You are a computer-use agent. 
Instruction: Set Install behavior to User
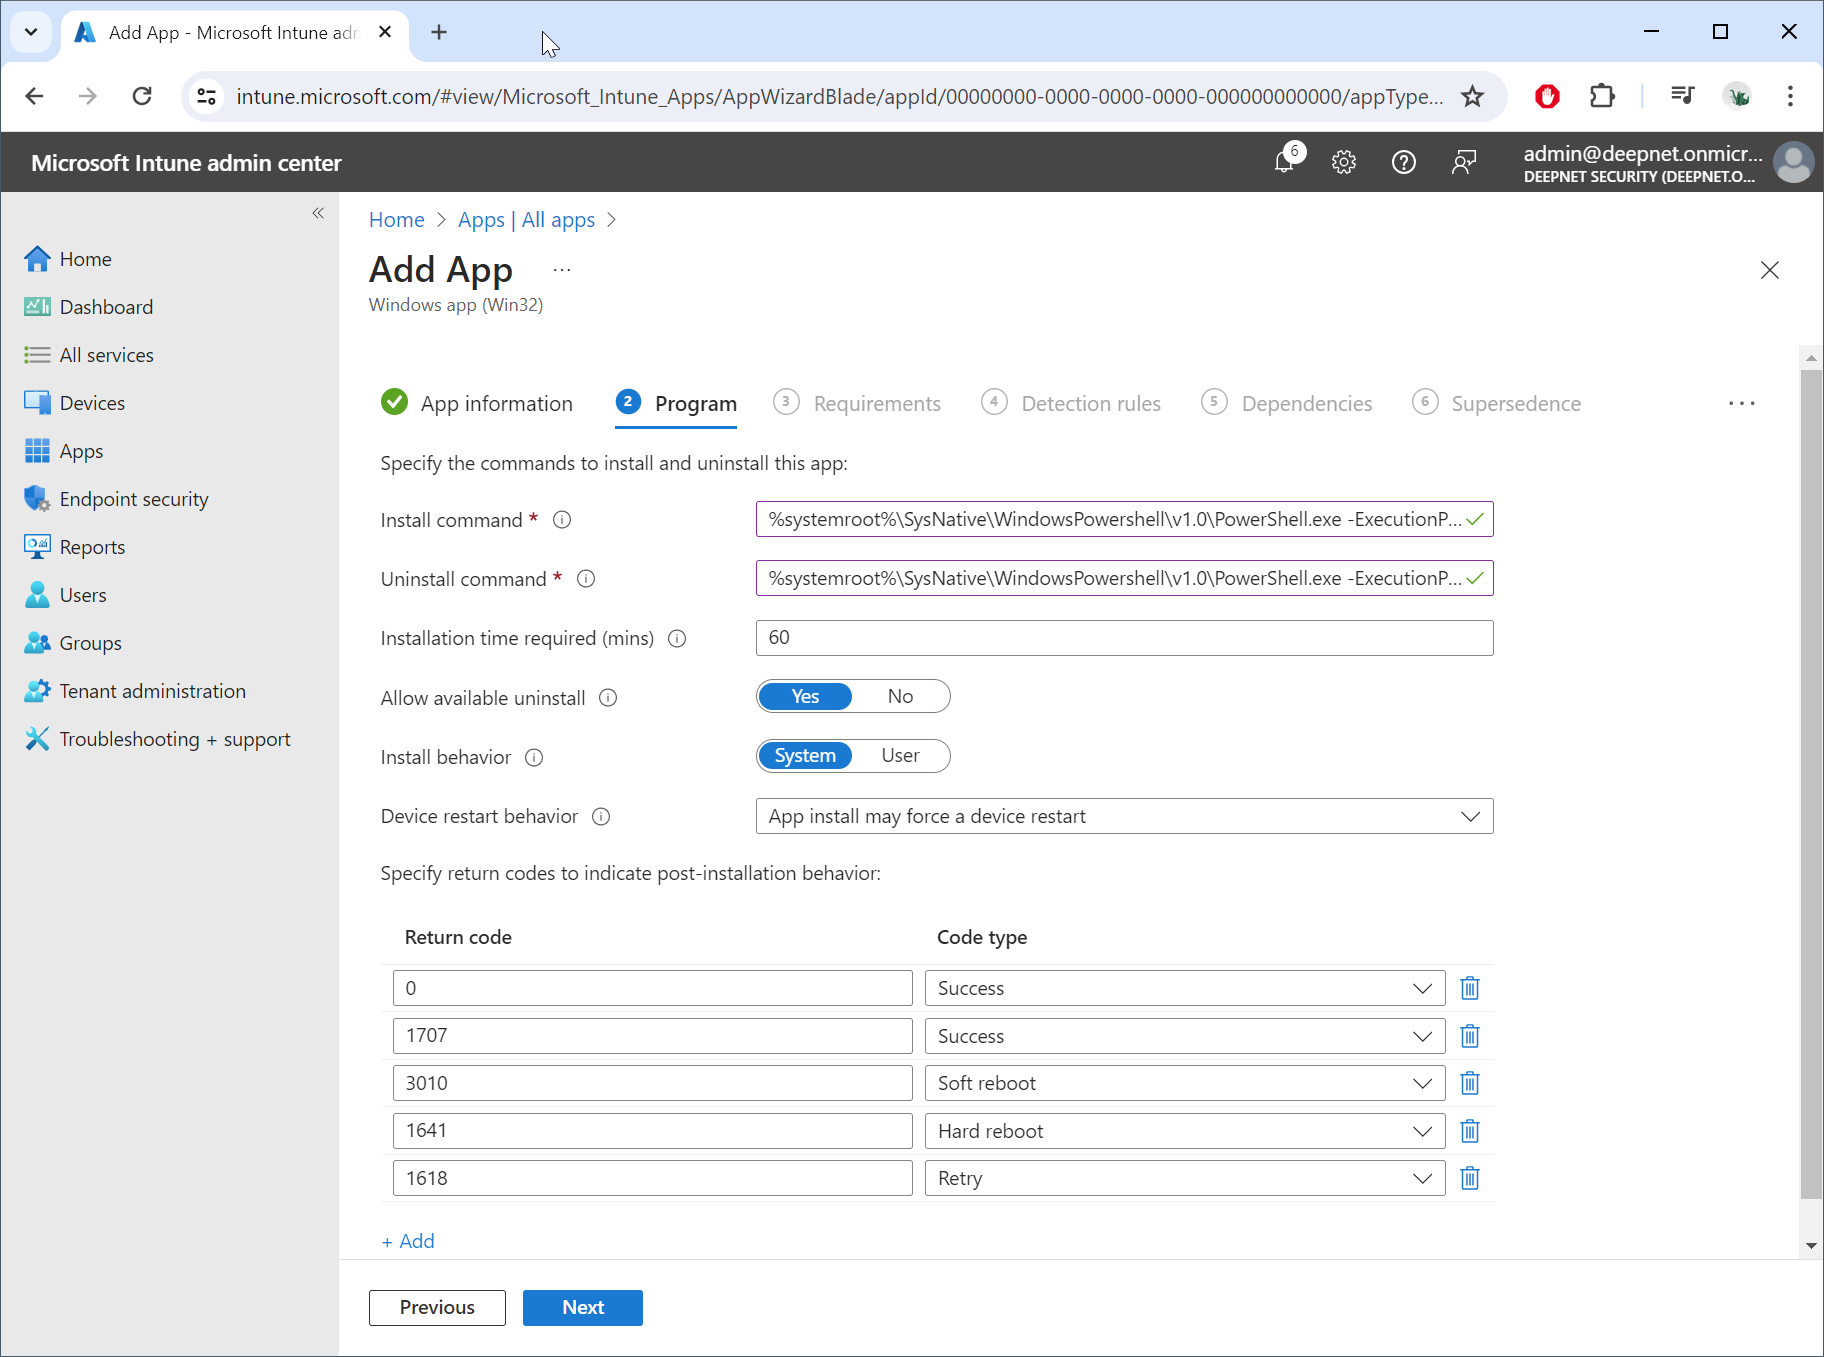(x=900, y=756)
